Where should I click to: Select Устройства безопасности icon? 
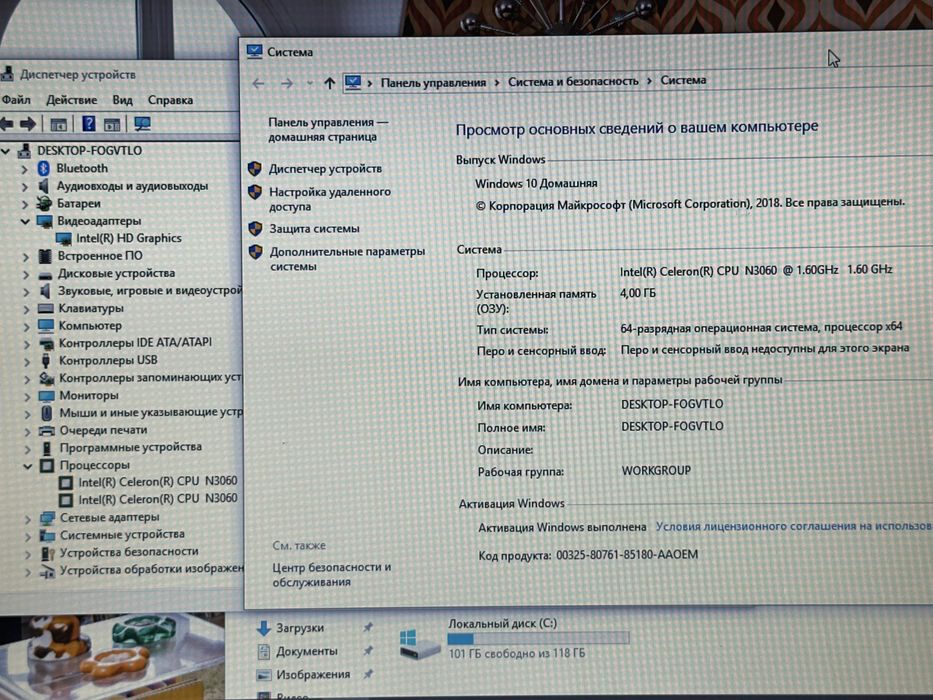[48, 553]
